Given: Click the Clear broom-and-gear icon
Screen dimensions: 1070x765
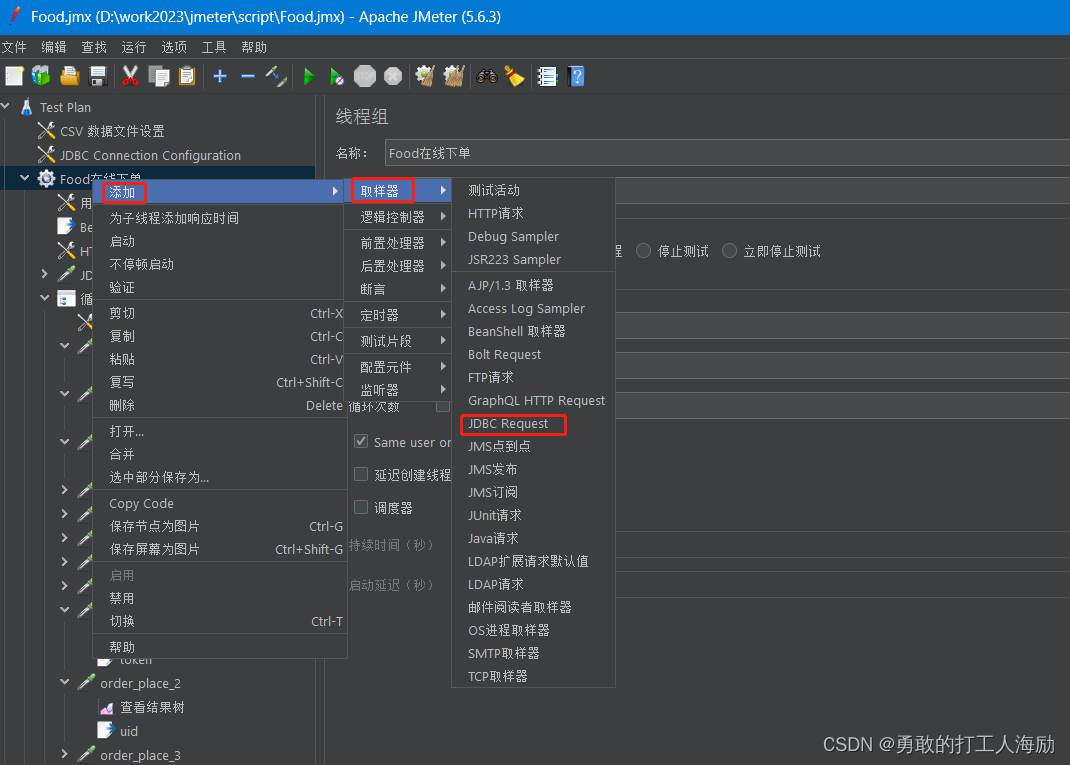Looking at the screenshot, I should (x=426, y=76).
